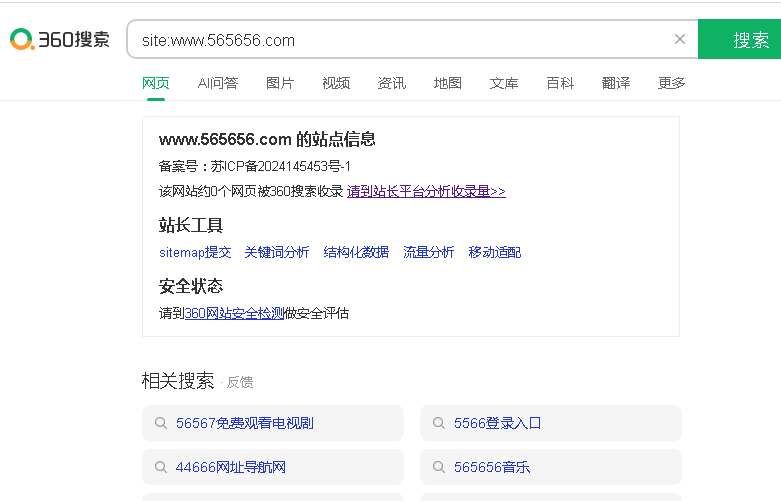Click magnifier icon beside 56567免费观看电视剧
The height and width of the screenshot is (501, 781).
click(x=160, y=423)
